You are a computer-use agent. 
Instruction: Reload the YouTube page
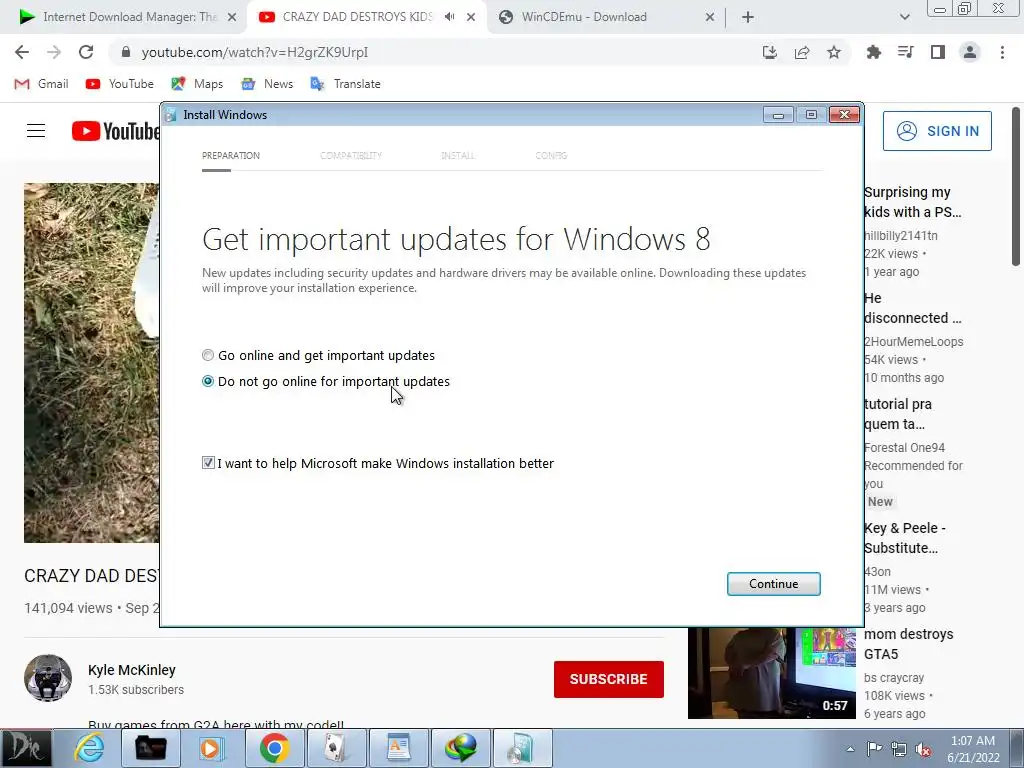pyautogui.click(x=86, y=52)
